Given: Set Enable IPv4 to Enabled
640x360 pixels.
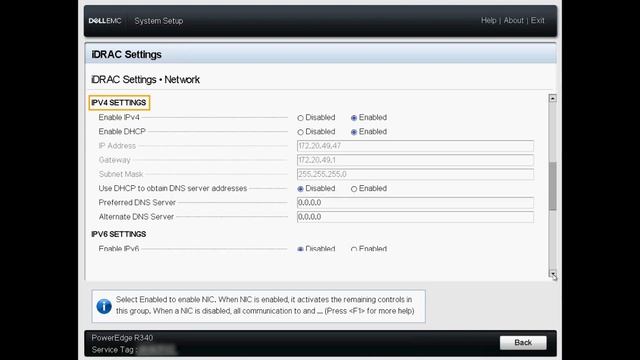Looking at the screenshot, I should pos(354,118).
